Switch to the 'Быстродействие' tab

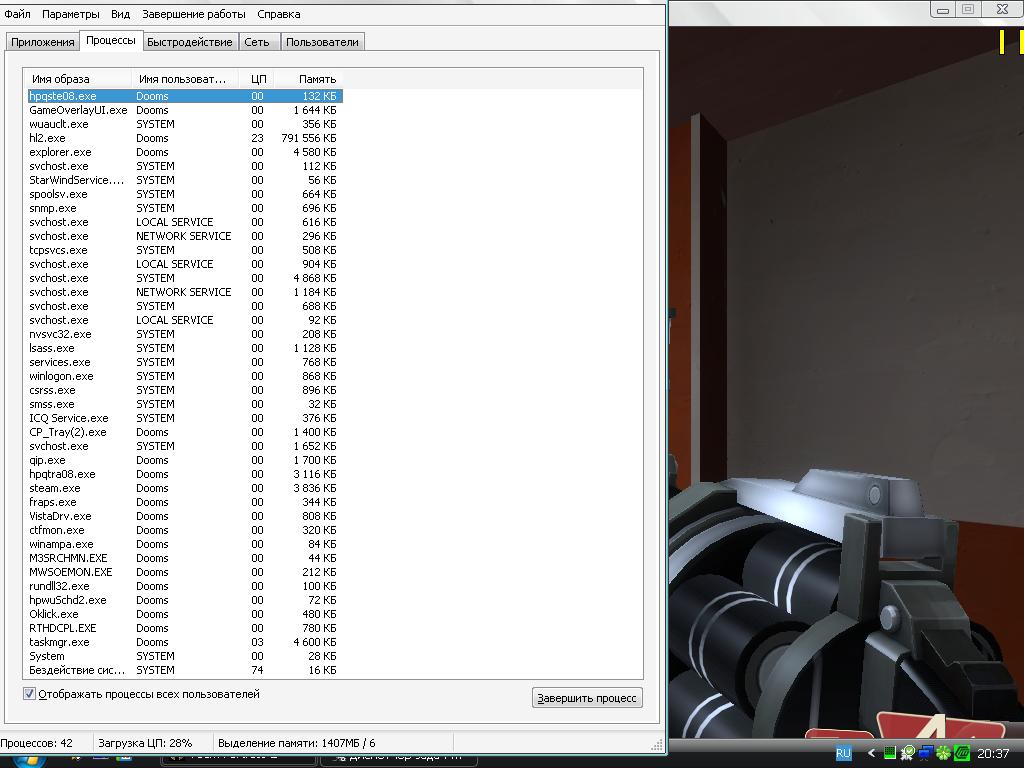[190, 42]
